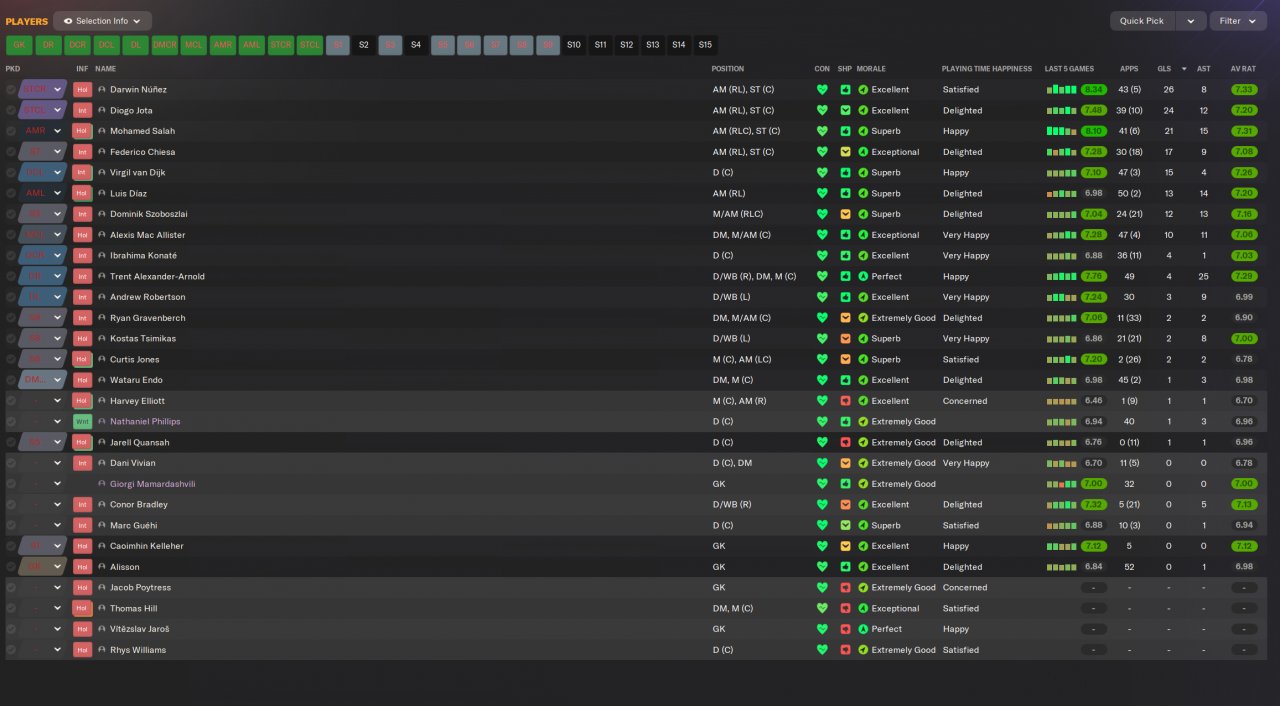Click Diogo Jota's Int info badge
This screenshot has height=706, width=1280.
coord(82,110)
